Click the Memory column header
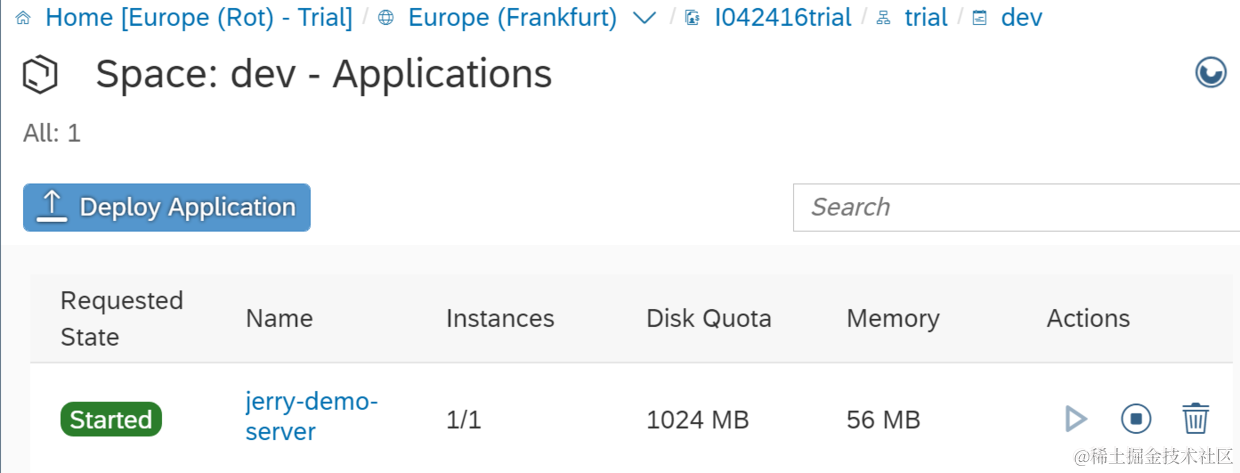The width and height of the screenshot is (1240, 473). [893, 318]
